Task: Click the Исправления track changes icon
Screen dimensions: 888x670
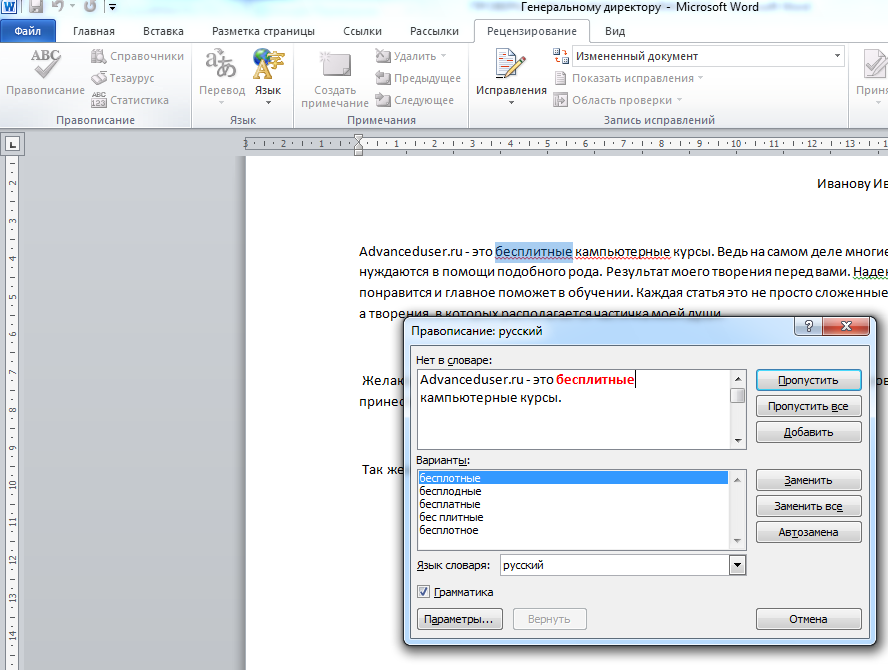Action: (511, 63)
